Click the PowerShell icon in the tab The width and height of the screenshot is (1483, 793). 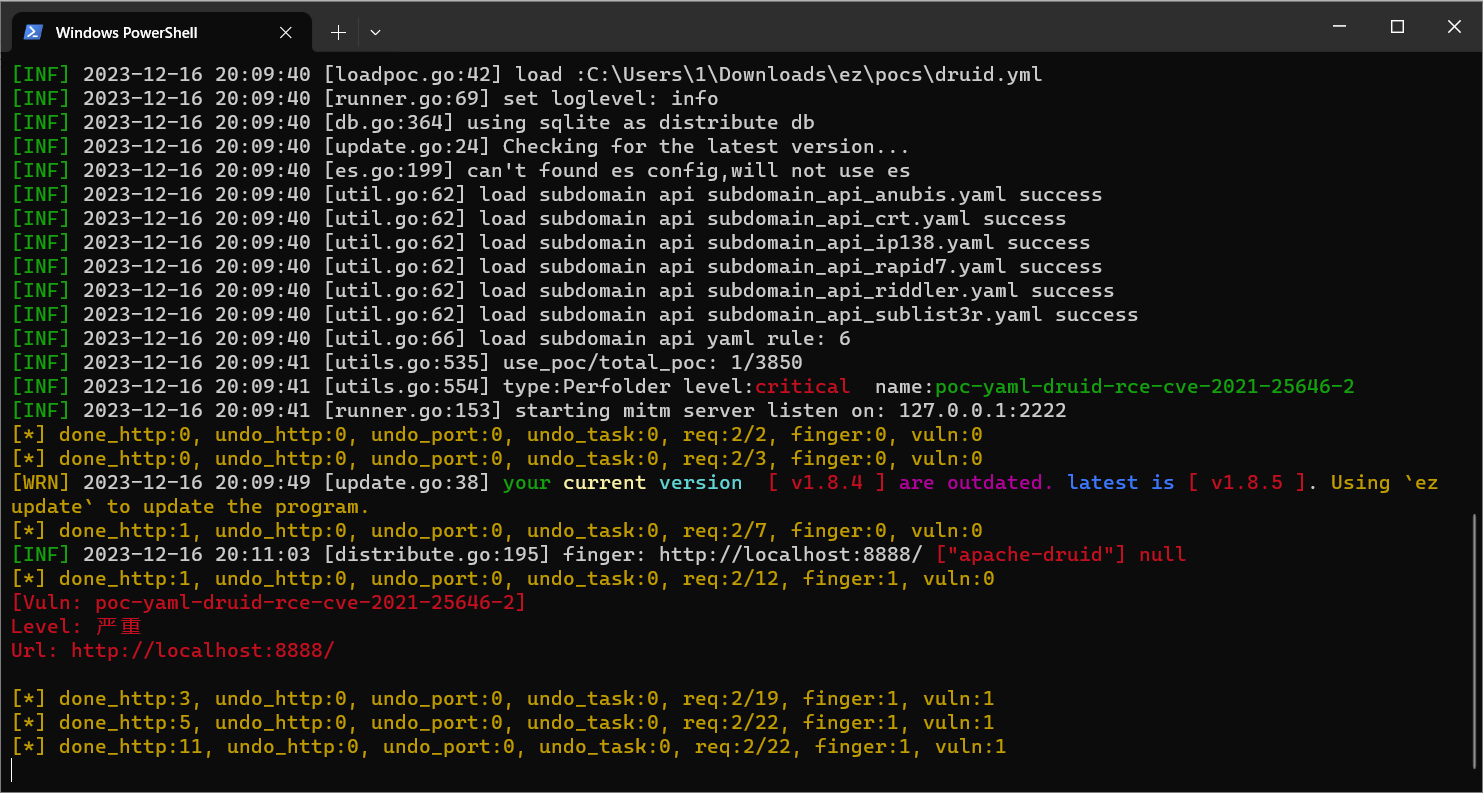pos(33,32)
